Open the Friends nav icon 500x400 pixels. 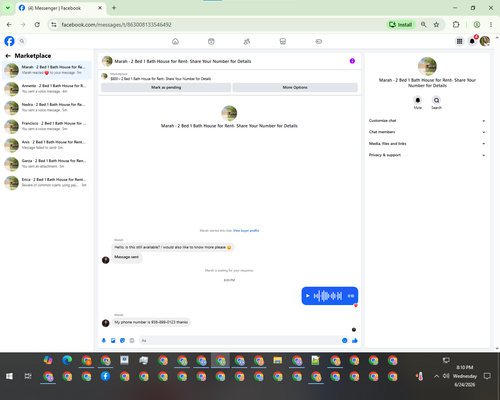247,41
